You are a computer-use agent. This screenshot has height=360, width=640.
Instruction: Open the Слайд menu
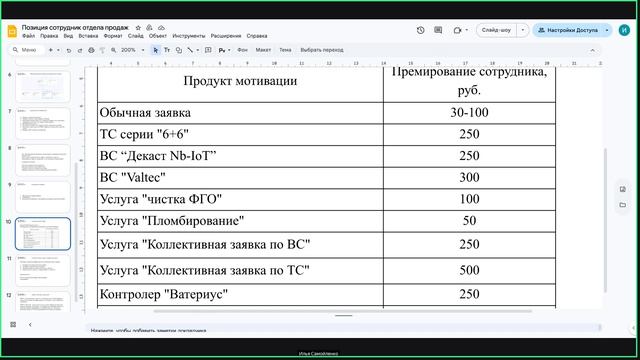click(136, 36)
